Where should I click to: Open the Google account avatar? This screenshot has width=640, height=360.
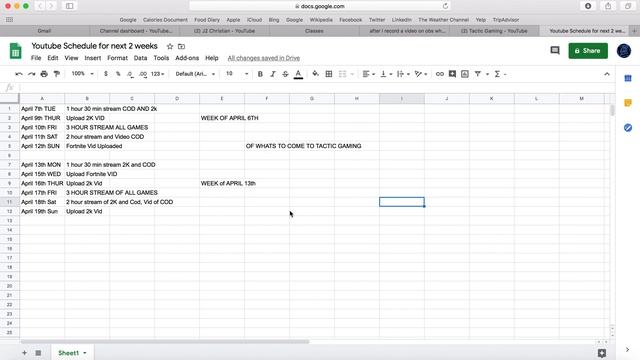(x=624, y=51)
